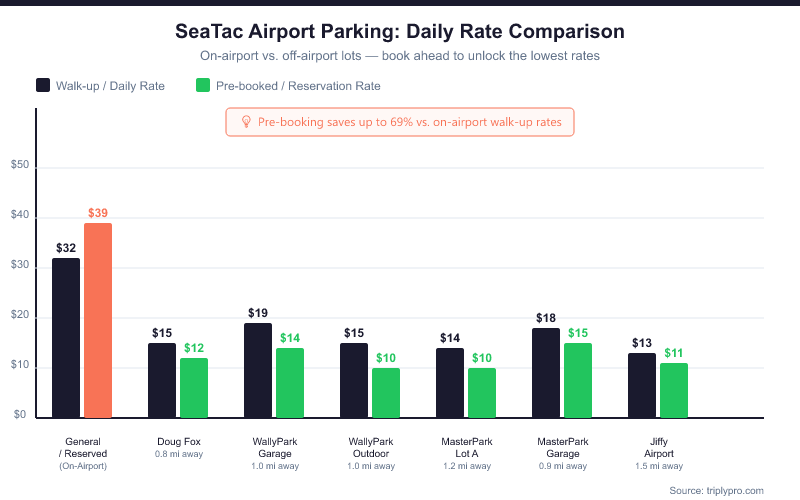Viewport: 800px width, 500px height.
Task: Select the dark $18 MasterPark Garage bar
Action: pyautogui.click(x=546, y=372)
